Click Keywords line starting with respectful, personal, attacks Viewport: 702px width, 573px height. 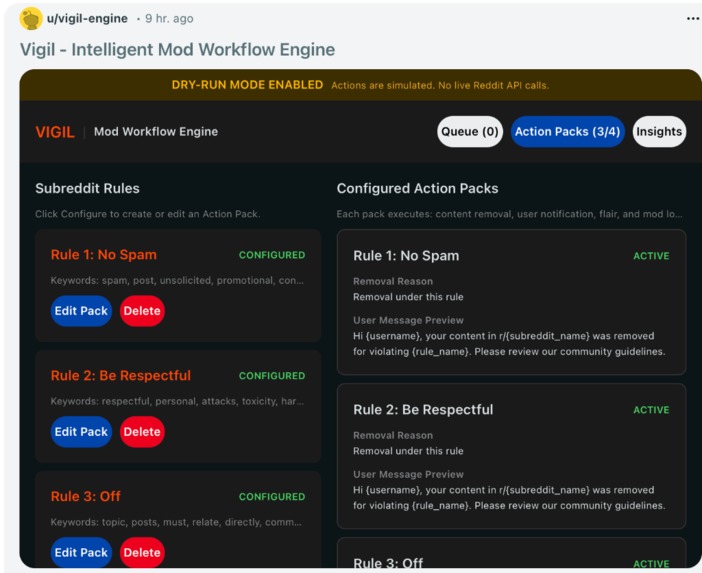pyautogui.click(x=177, y=402)
